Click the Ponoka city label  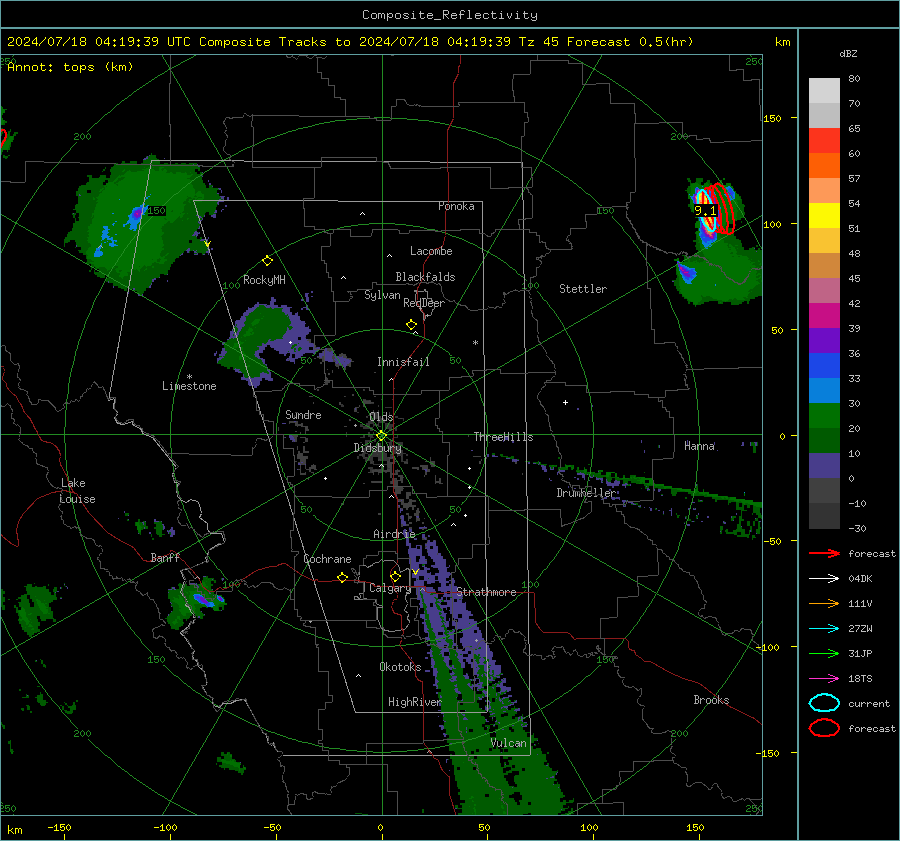[456, 206]
